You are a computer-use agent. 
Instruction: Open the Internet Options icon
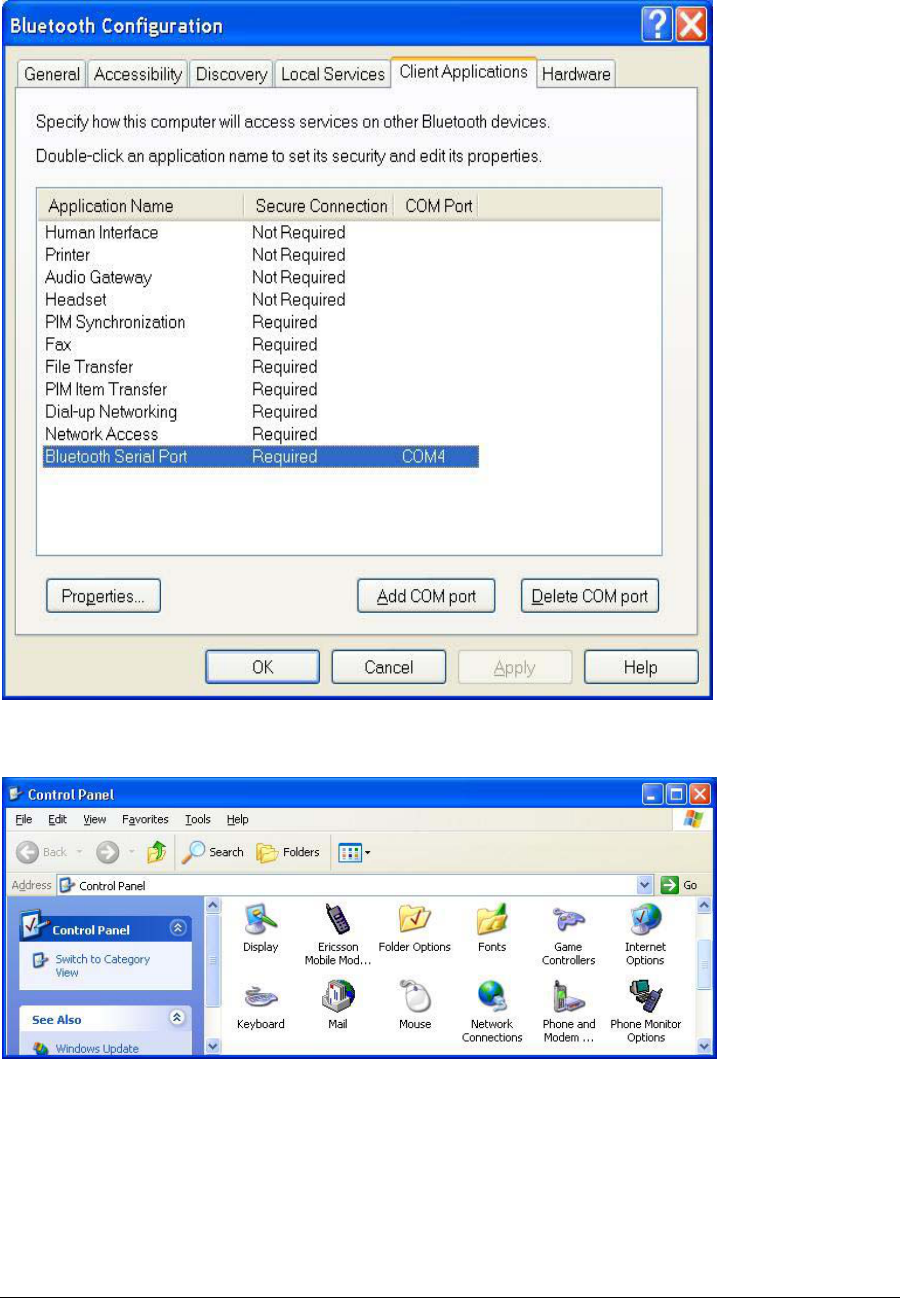pos(645,934)
